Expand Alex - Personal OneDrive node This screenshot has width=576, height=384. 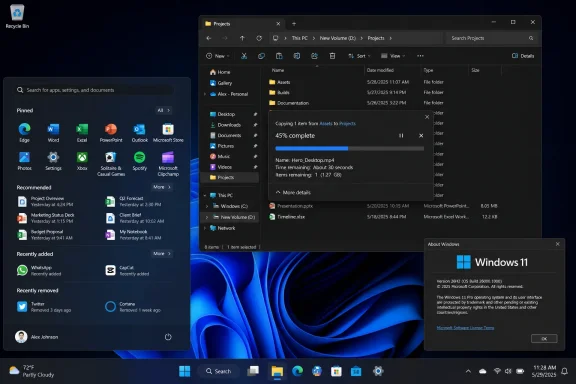coord(205,94)
